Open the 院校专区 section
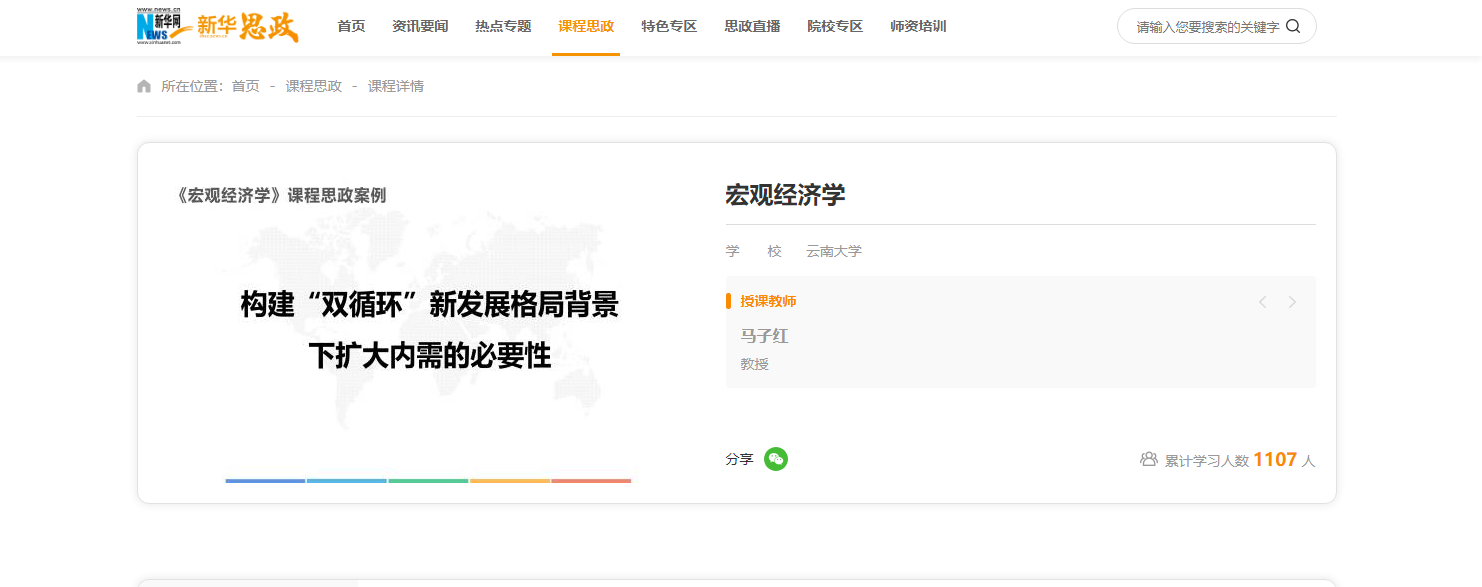 [x=835, y=27]
